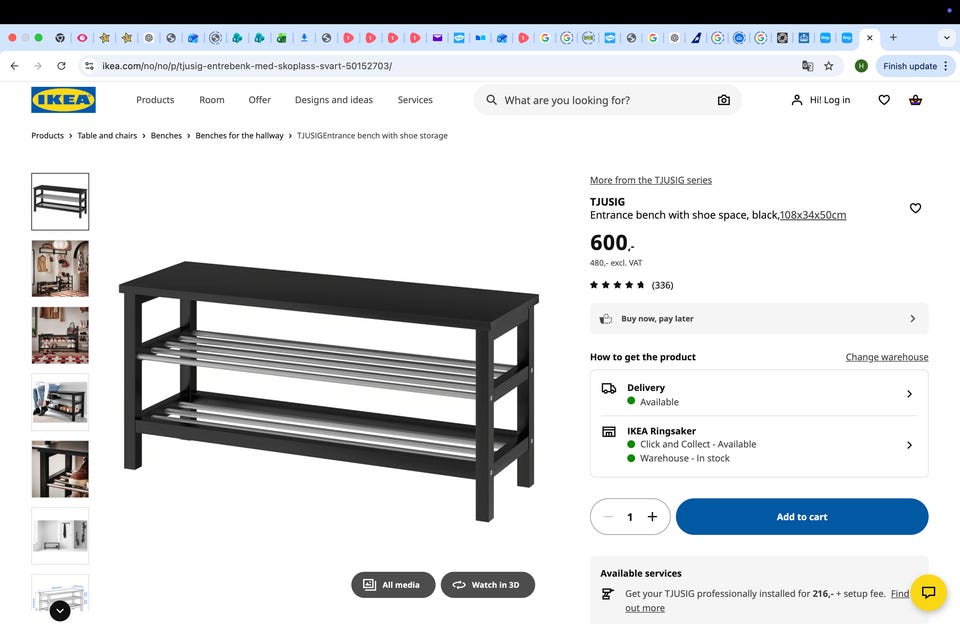Open More from the TJUSIG series
The image size is (960, 624).
click(x=651, y=180)
